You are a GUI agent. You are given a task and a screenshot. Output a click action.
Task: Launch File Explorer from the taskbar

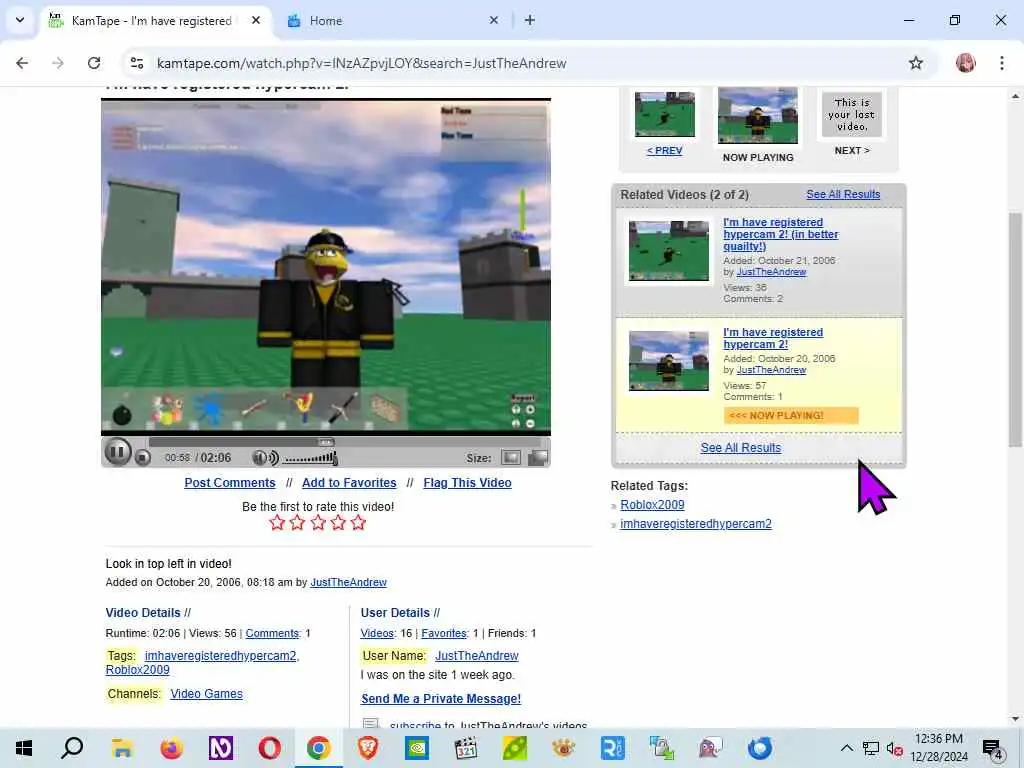(x=122, y=748)
